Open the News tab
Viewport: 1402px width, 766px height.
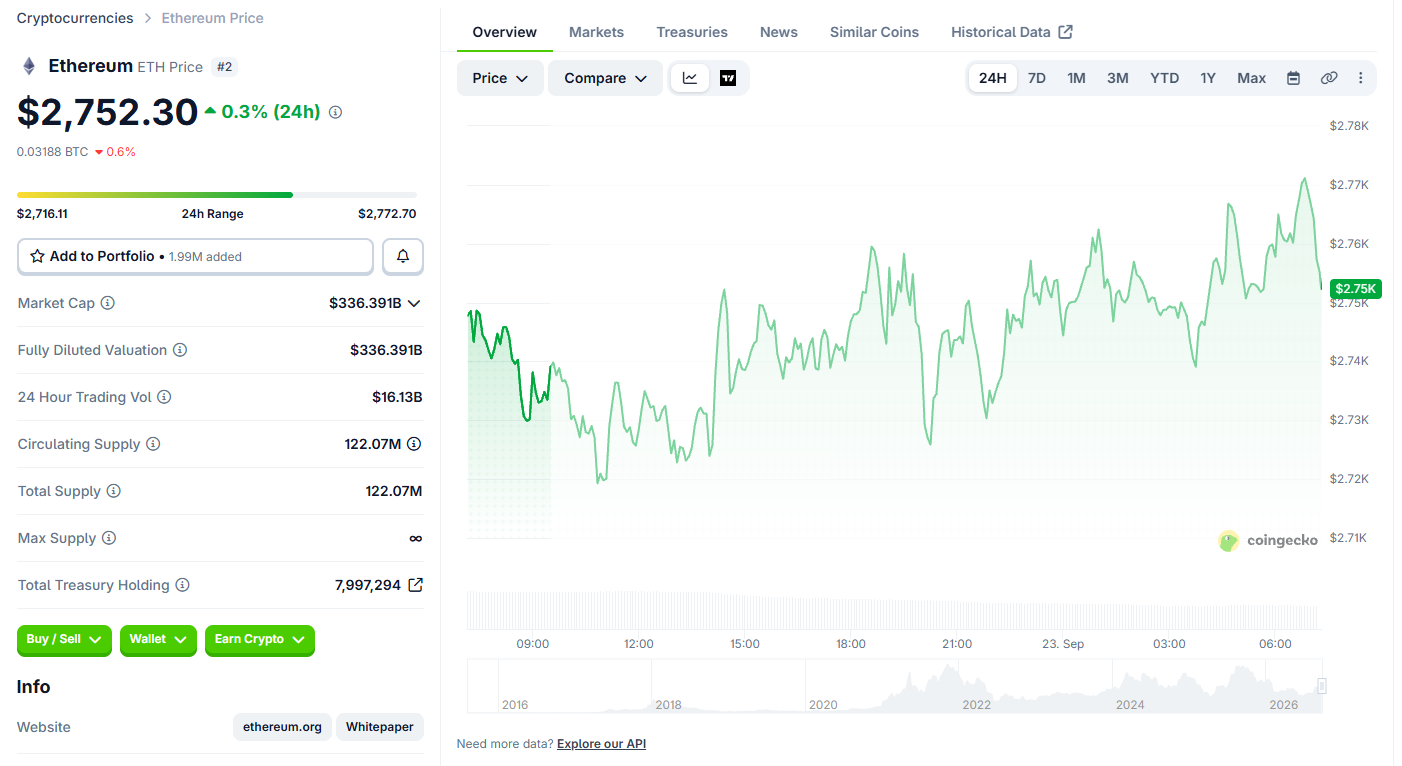tap(779, 32)
